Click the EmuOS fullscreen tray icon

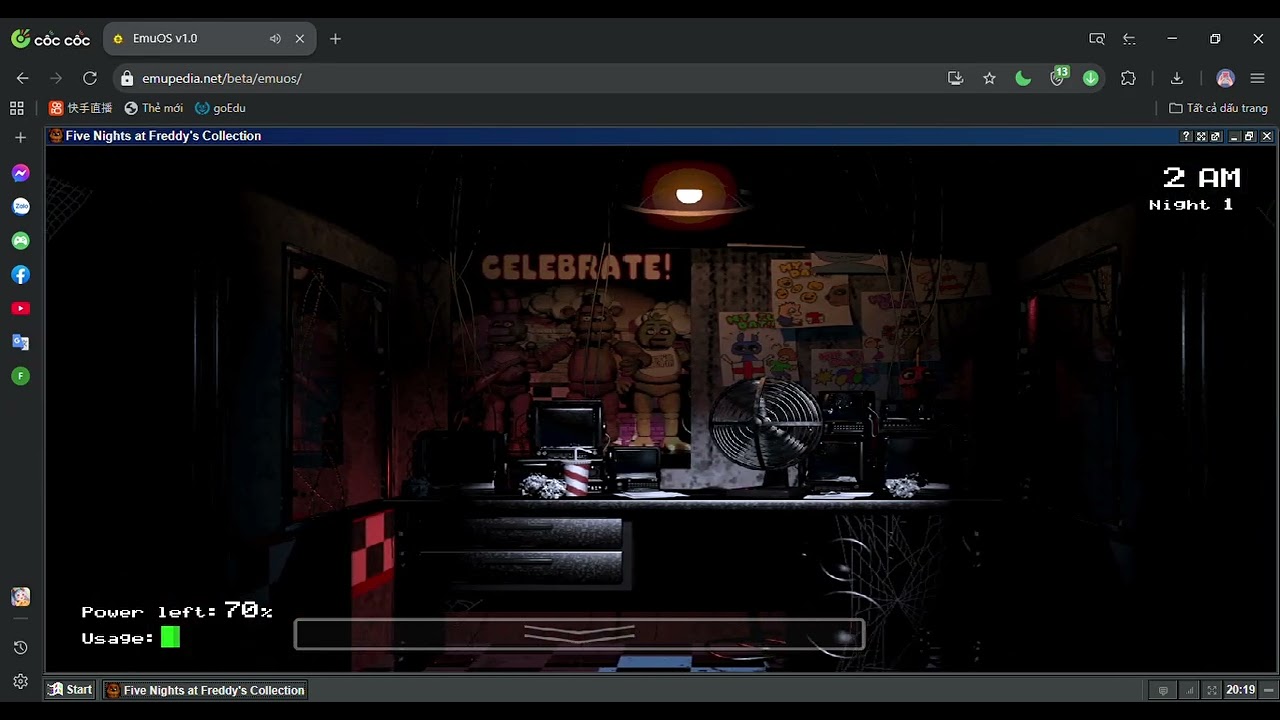pyautogui.click(x=1212, y=690)
